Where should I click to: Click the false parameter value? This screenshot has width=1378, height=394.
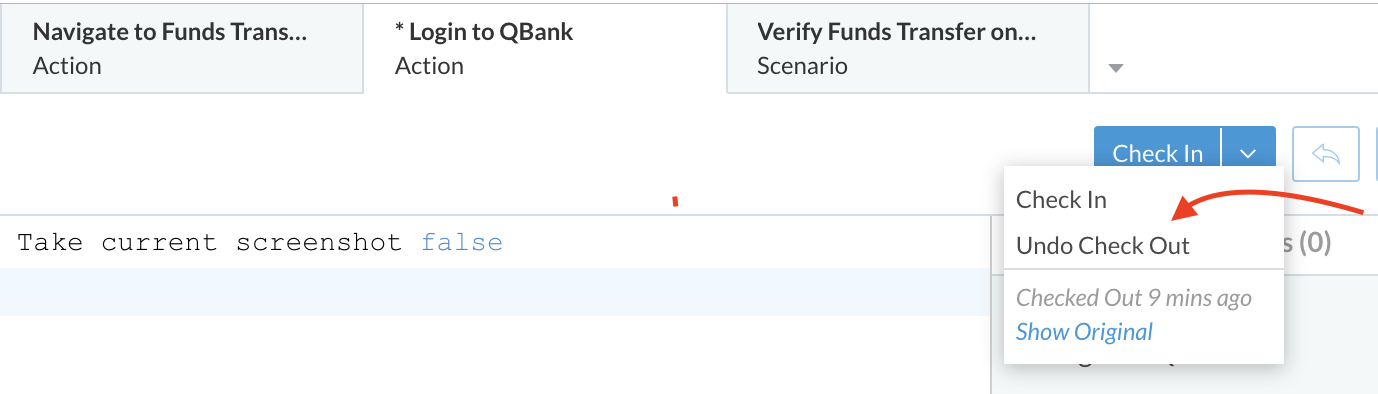click(x=462, y=242)
